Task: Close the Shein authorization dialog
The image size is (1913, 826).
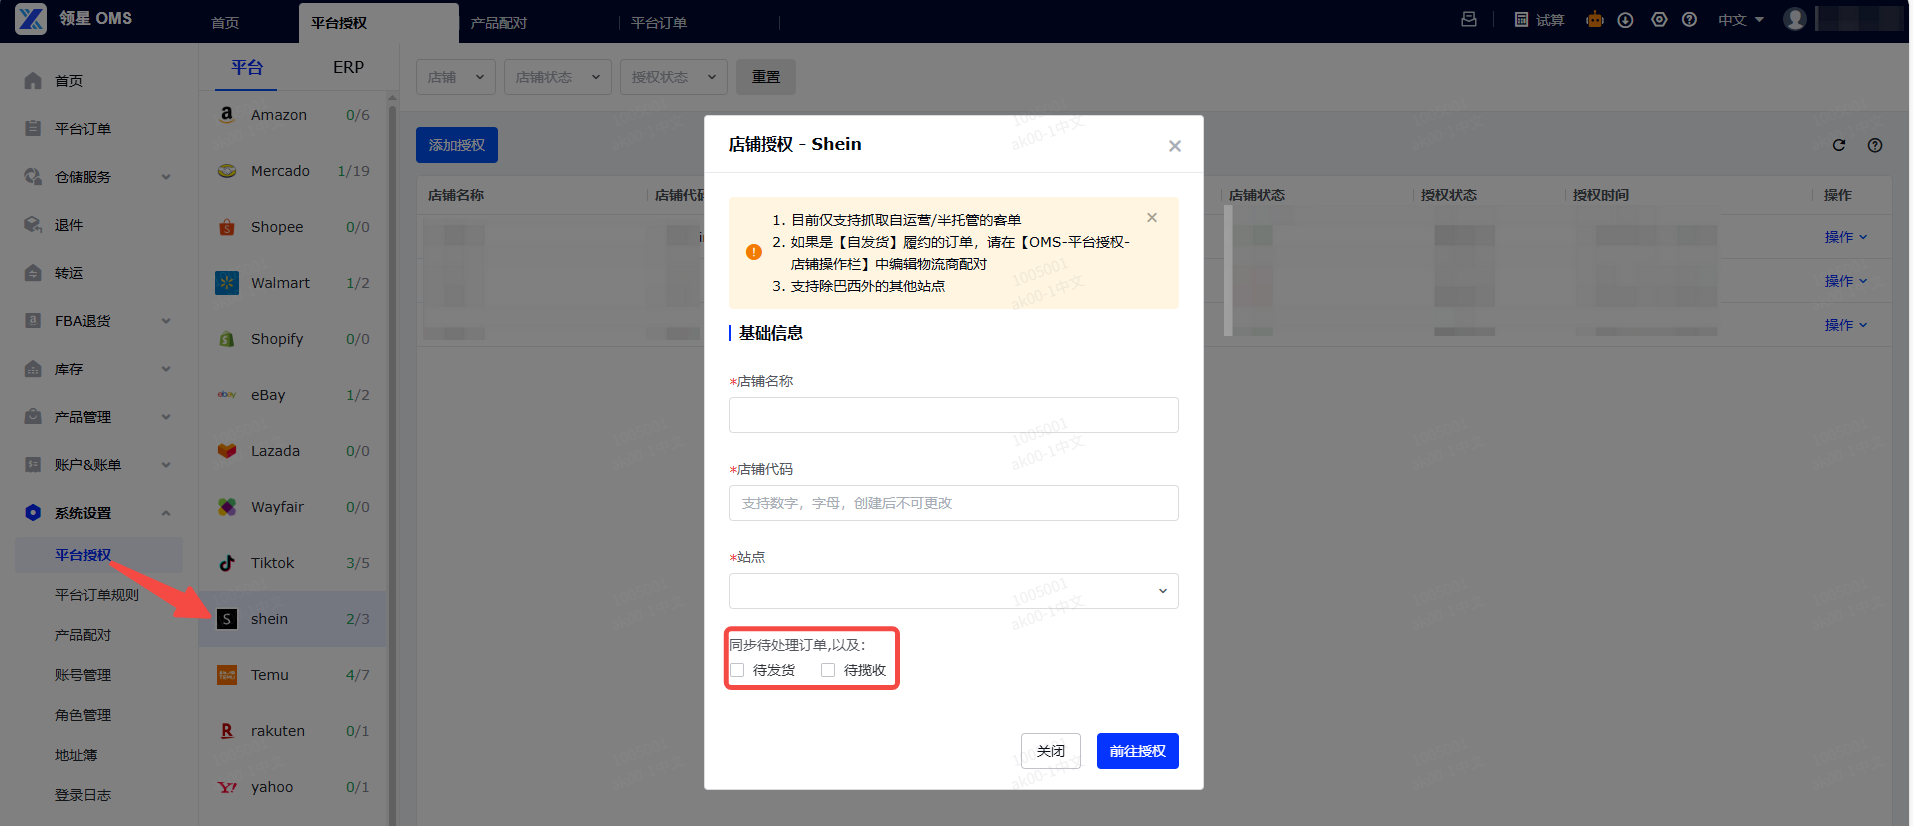Action: (1175, 146)
